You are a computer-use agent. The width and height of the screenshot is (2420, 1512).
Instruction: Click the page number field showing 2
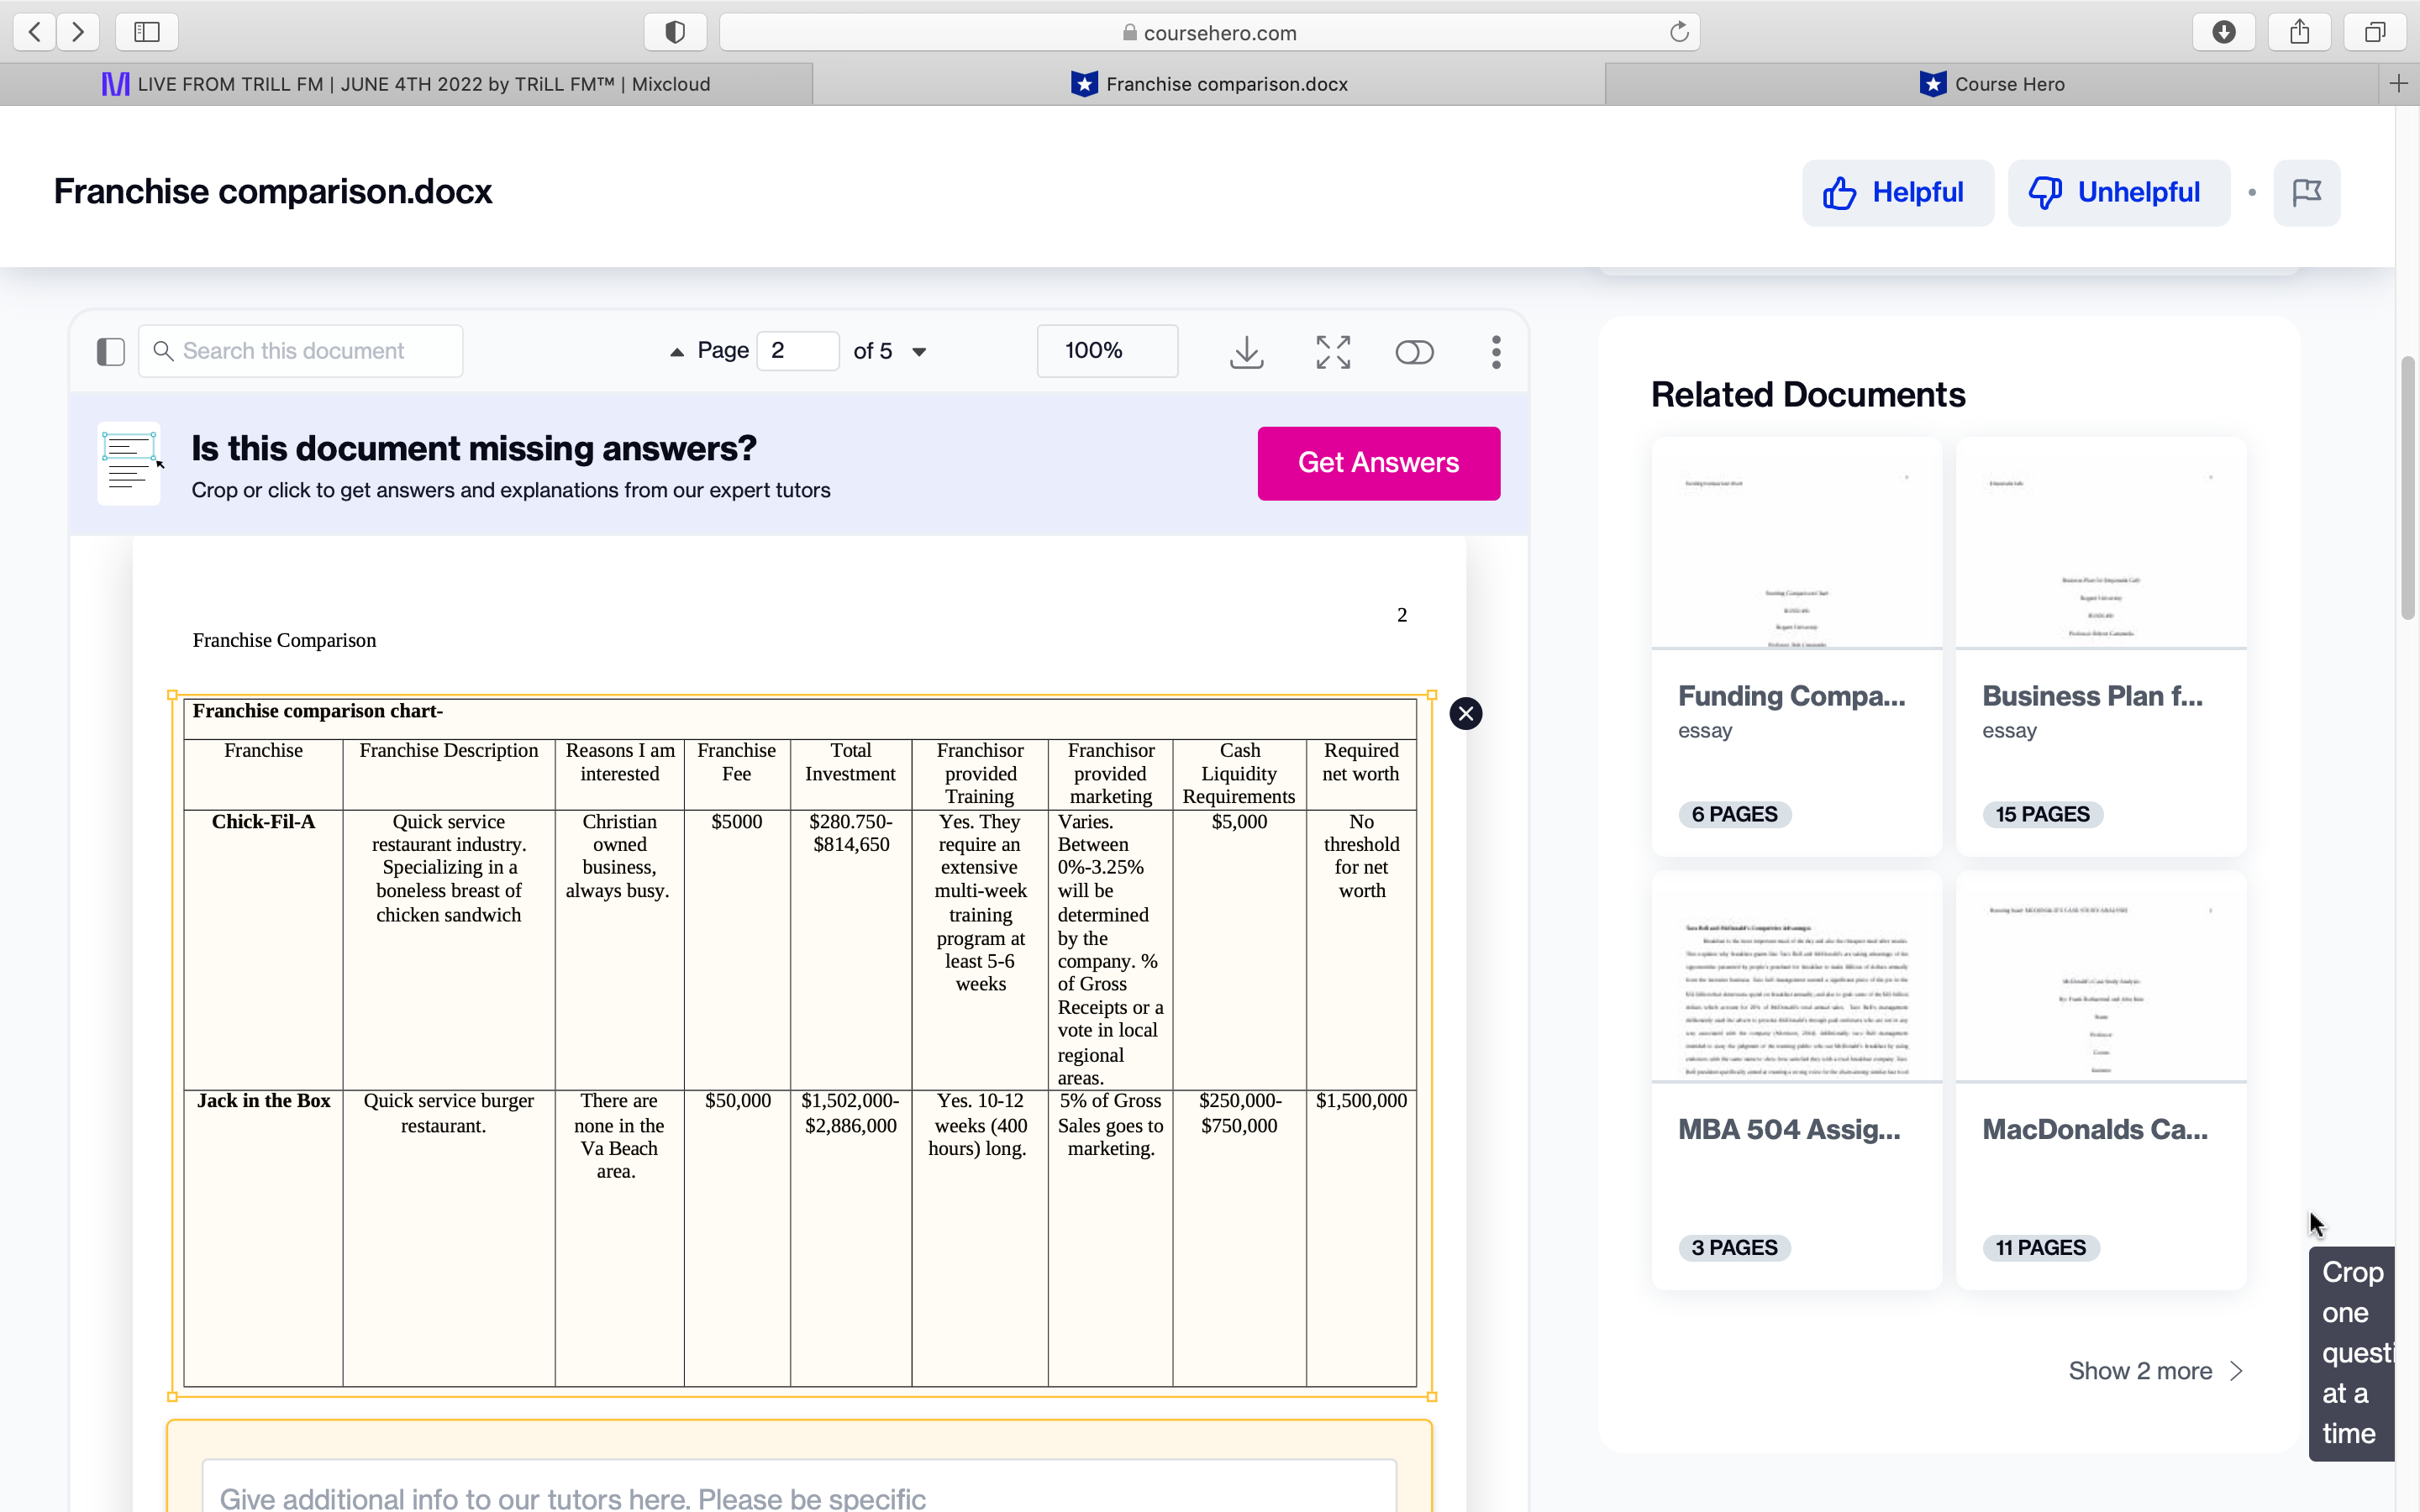[x=797, y=351]
